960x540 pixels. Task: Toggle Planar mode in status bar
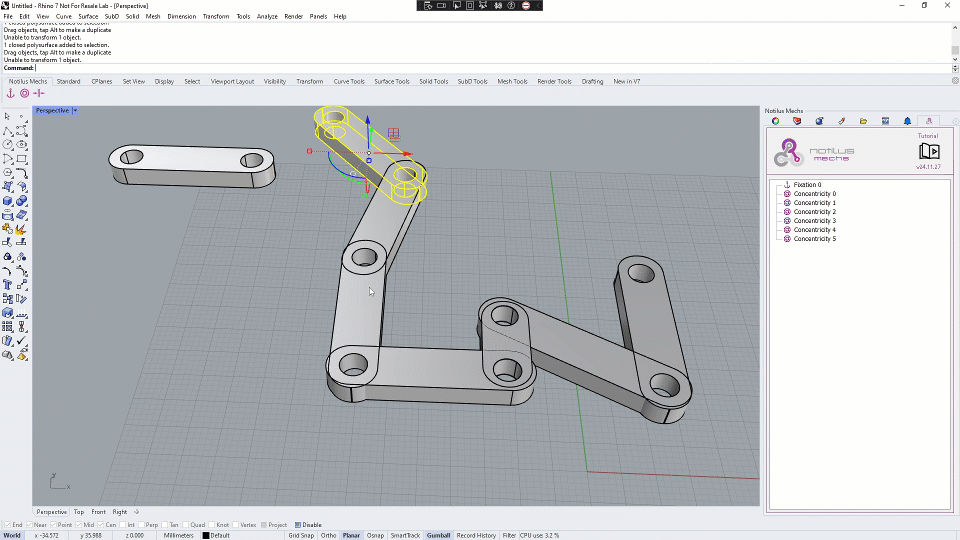point(351,535)
